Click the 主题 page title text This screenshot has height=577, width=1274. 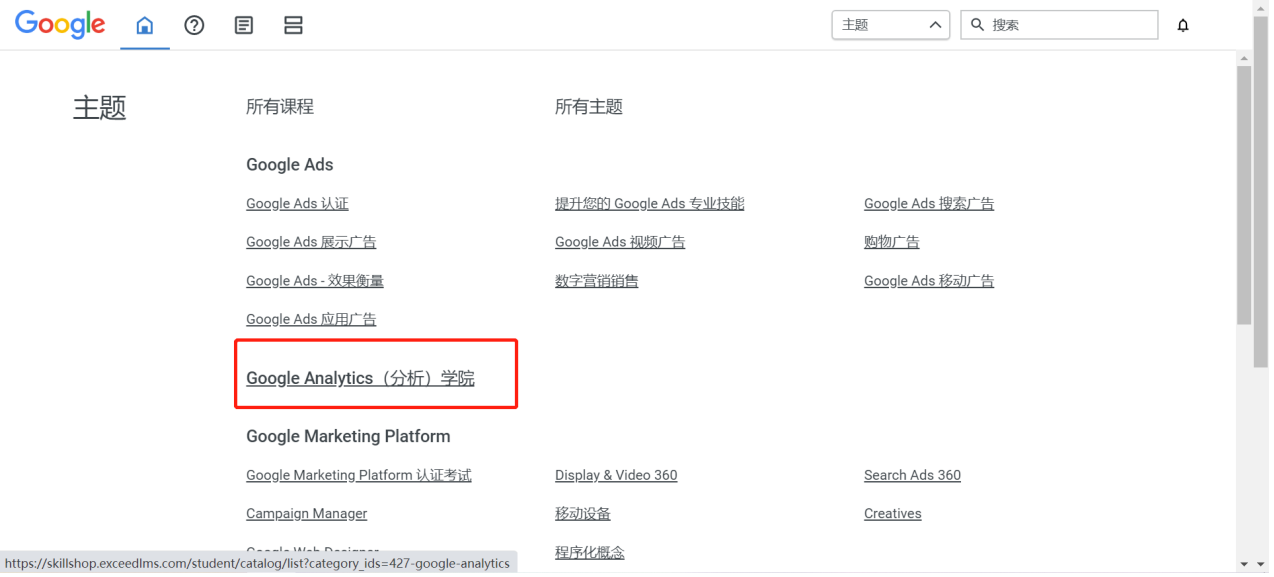click(100, 108)
